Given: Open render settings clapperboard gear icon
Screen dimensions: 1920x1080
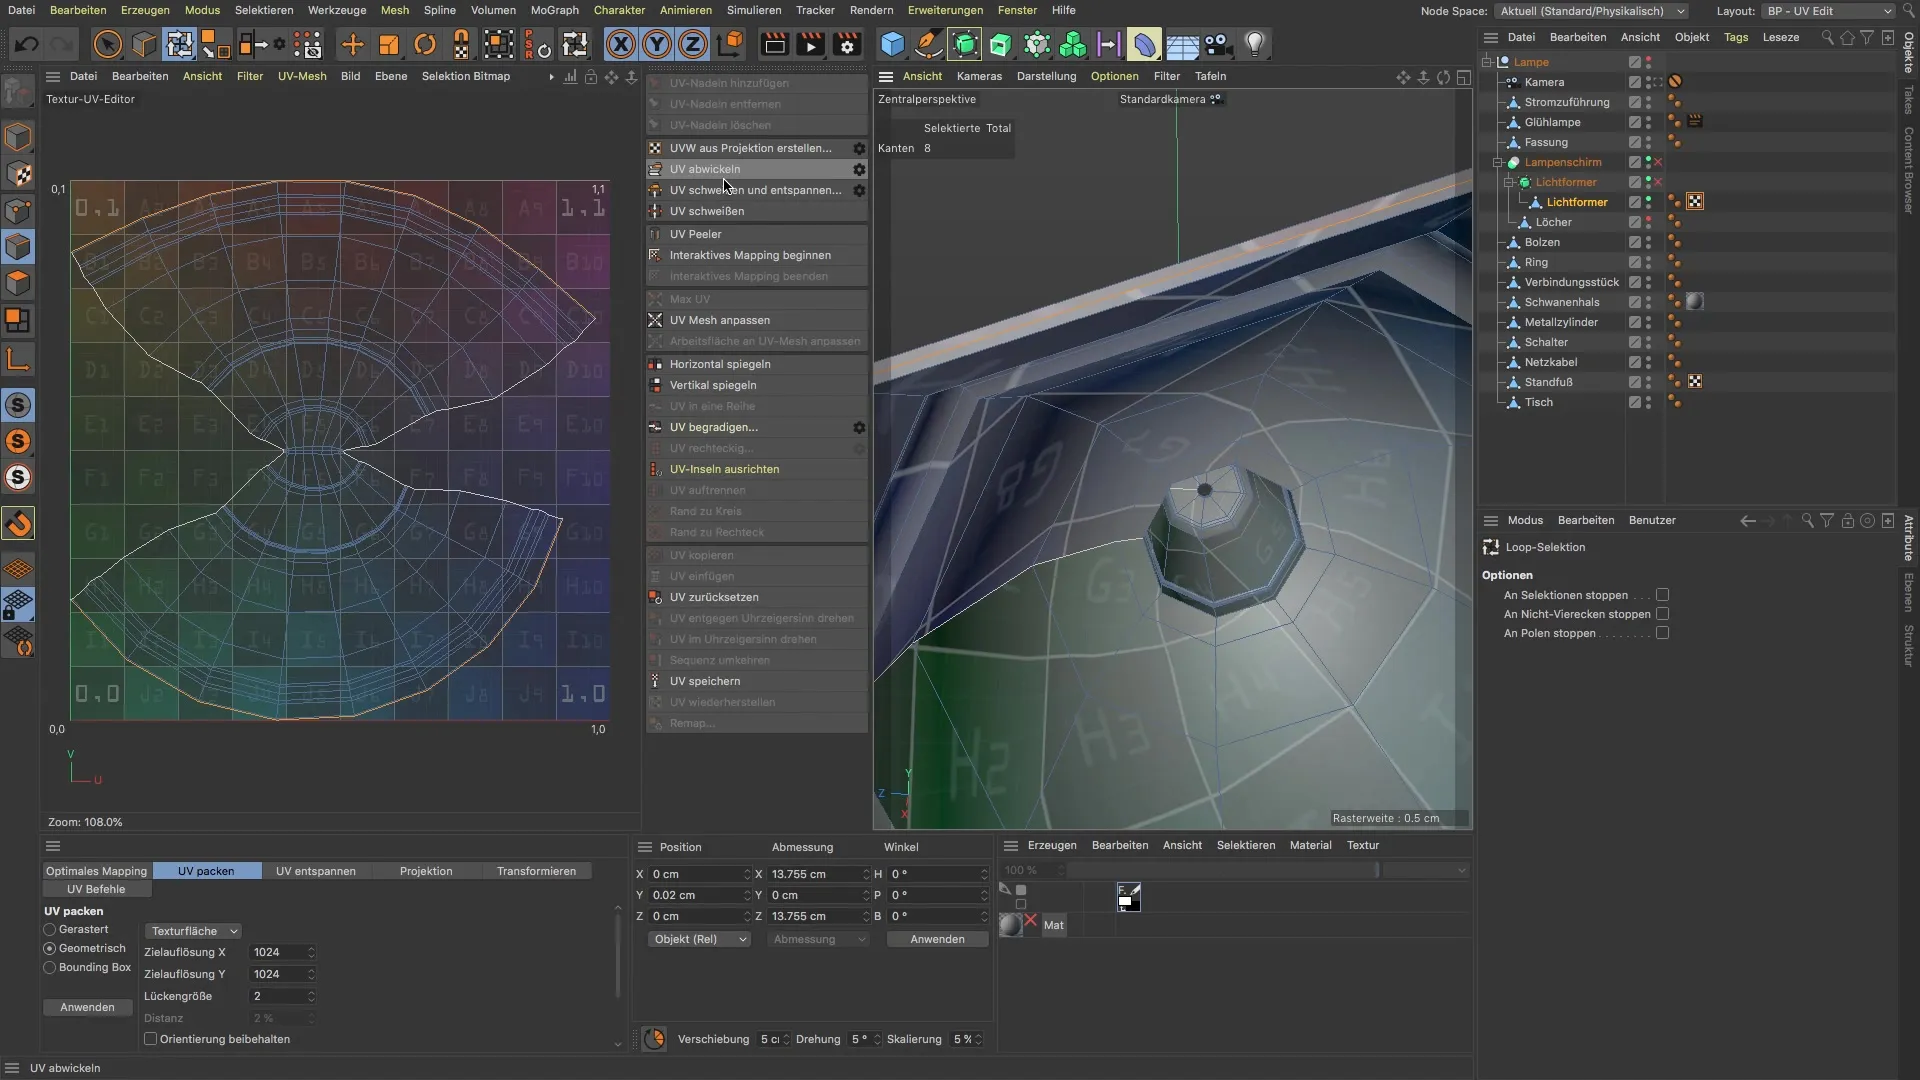Looking at the screenshot, I should [x=848, y=44].
